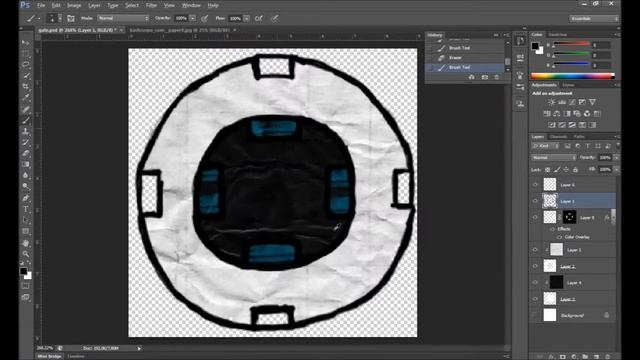Switch to the Swatches tab
The width and height of the screenshot is (640, 360).
point(558,35)
